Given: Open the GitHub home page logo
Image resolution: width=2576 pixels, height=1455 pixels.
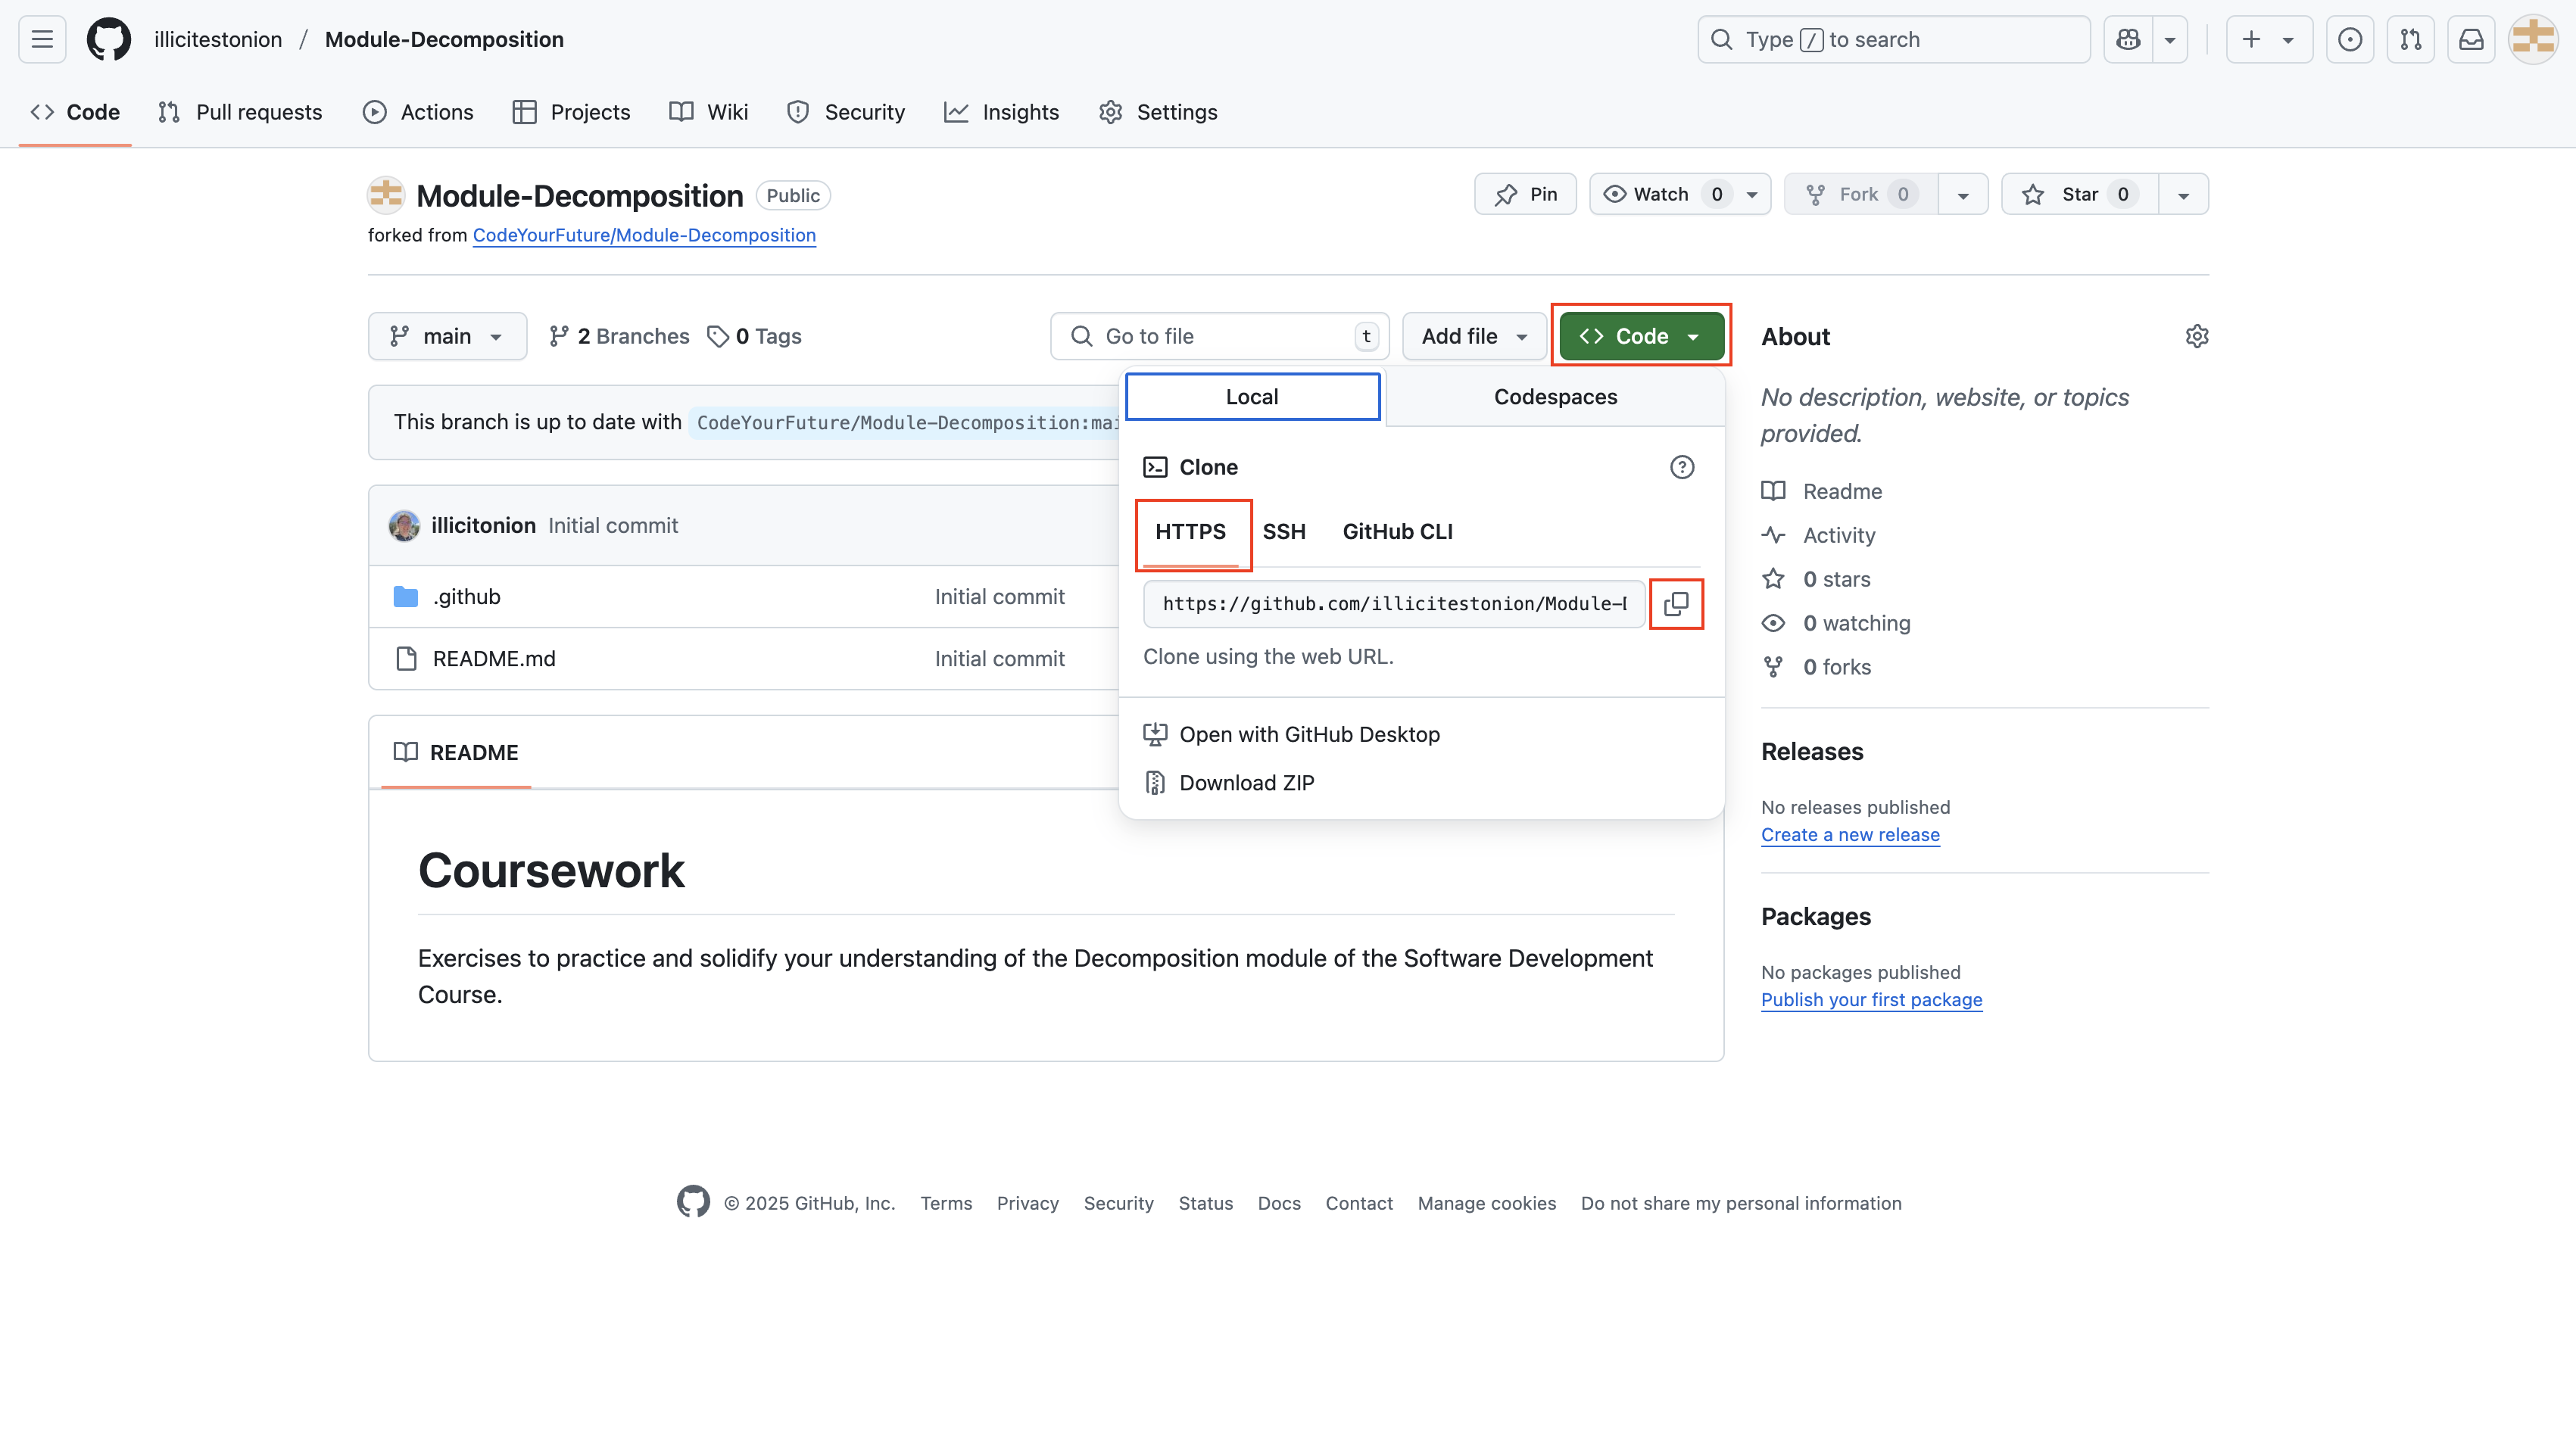Looking at the screenshot, I should coord(108,39).
